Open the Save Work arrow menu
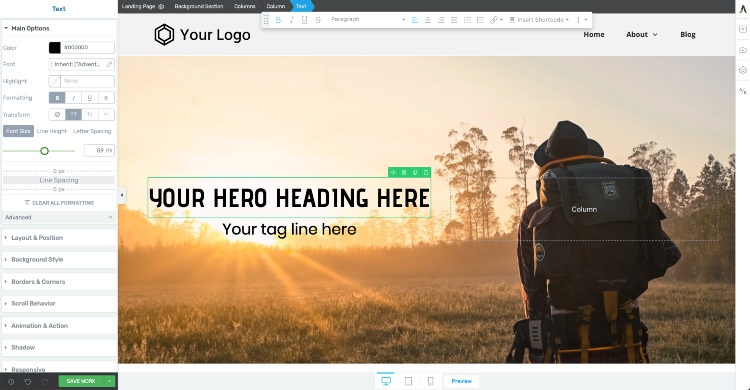The height and width of the screenshot is (390, 750). point(110,381)
